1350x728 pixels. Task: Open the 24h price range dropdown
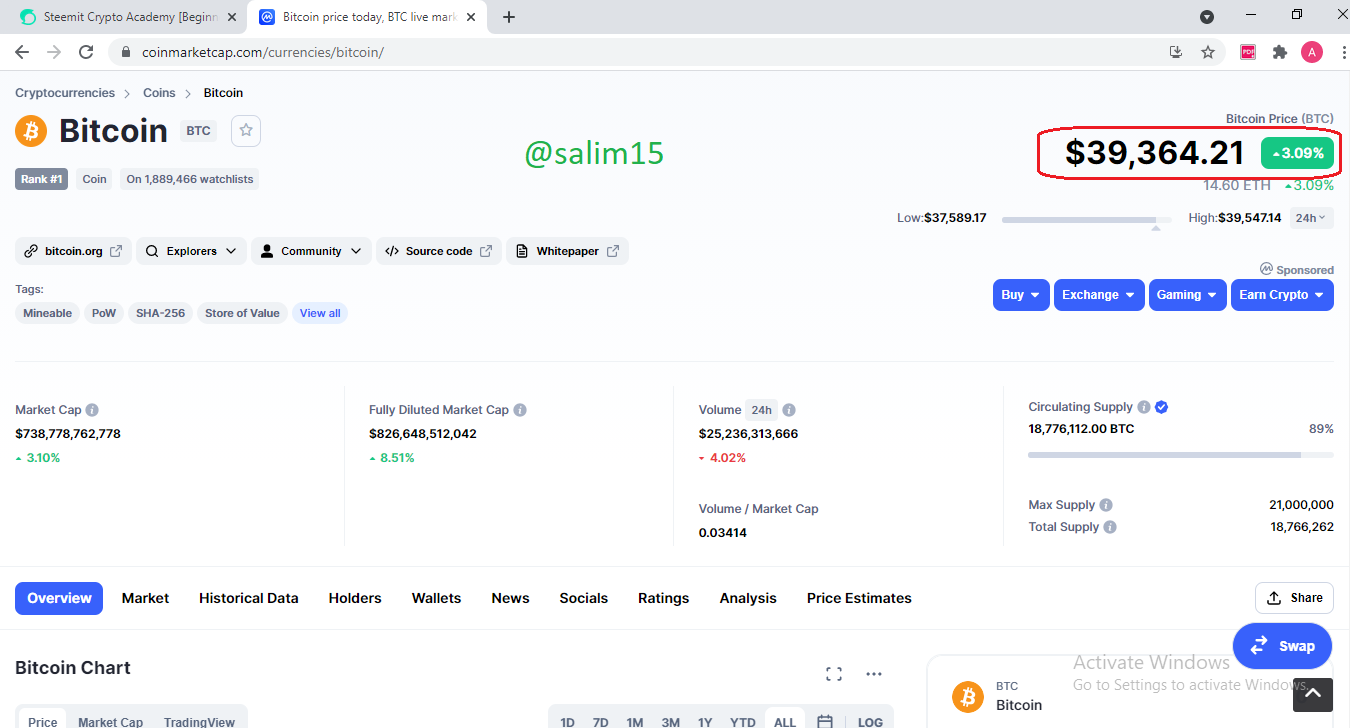coord(1311,217)
